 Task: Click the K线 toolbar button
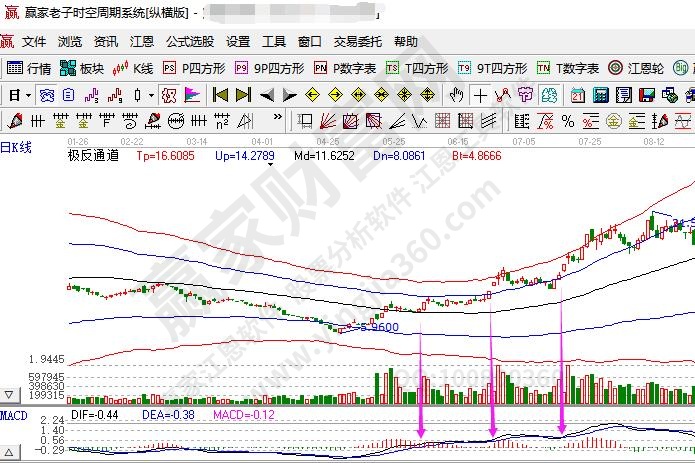pos(133,68)
